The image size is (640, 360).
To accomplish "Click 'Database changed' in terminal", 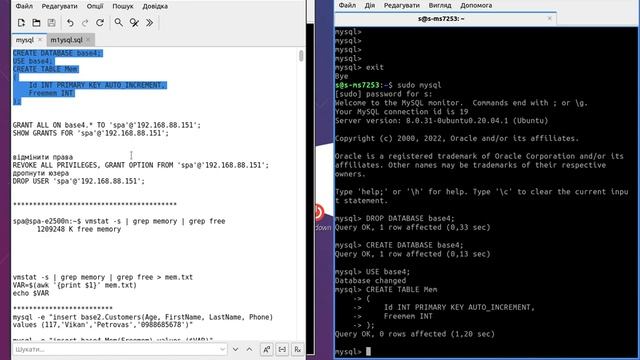I will point(371,281).
